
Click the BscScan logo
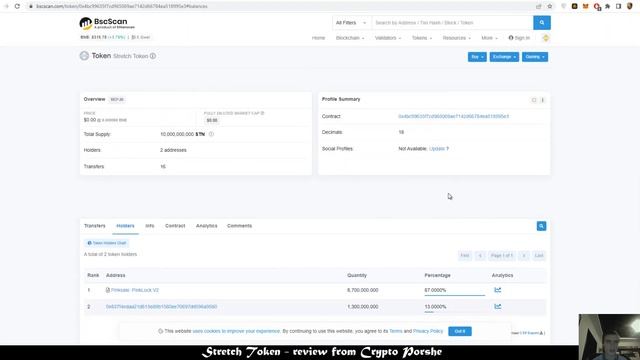point(107,23)
